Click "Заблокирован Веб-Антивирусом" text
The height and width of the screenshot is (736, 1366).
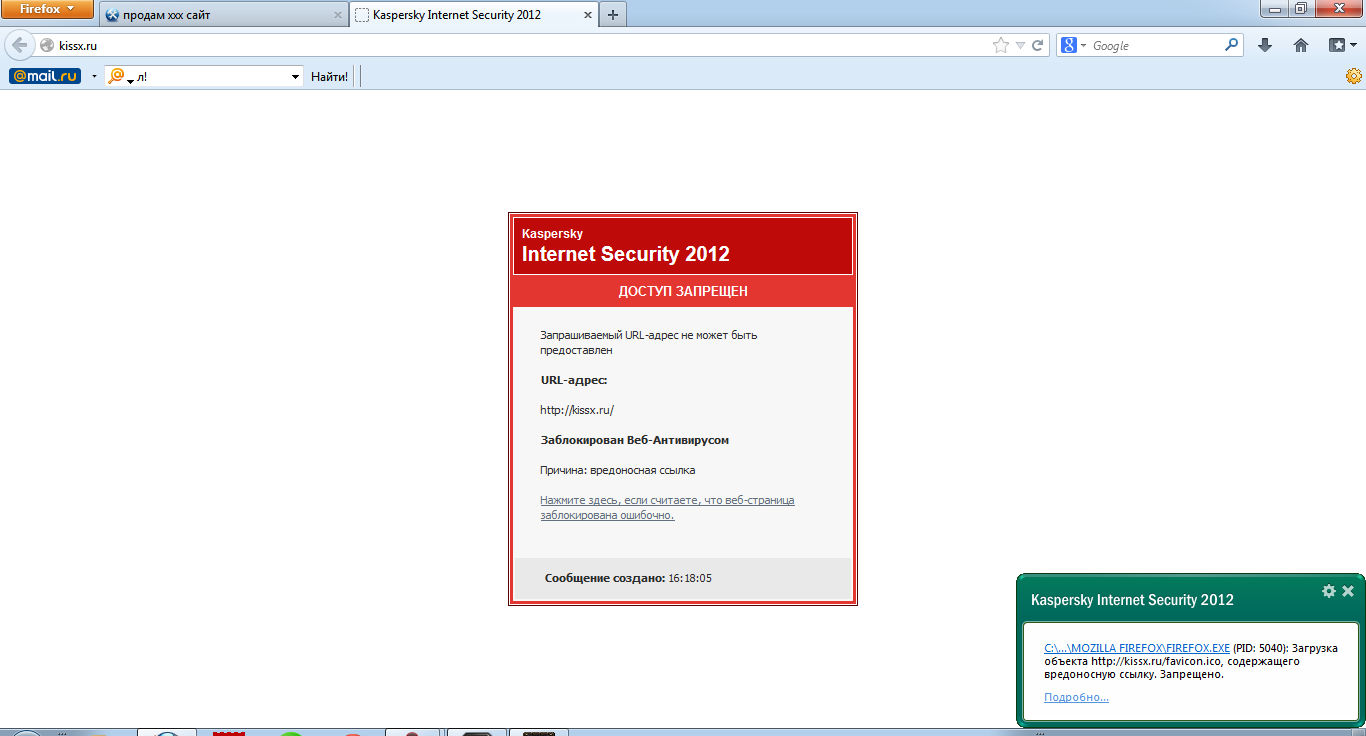pyautogui.click(x=635, y=440)
